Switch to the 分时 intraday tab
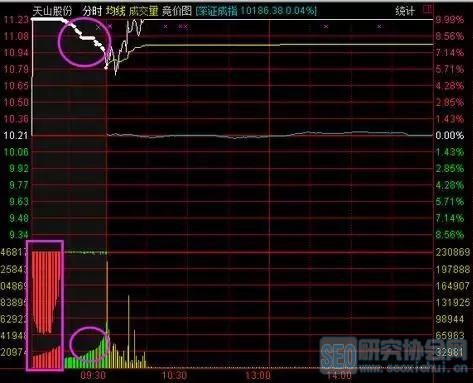This screenshot has width=473, height=383. [92, 11]
